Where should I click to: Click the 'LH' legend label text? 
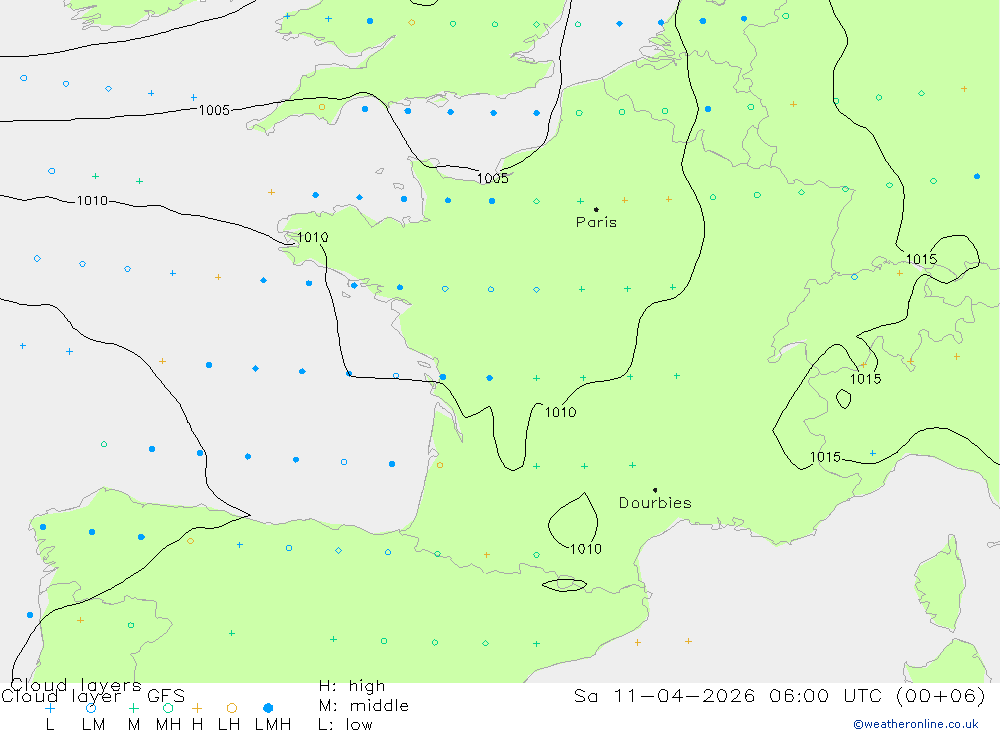pyautogui.click(x=229, y=725)
